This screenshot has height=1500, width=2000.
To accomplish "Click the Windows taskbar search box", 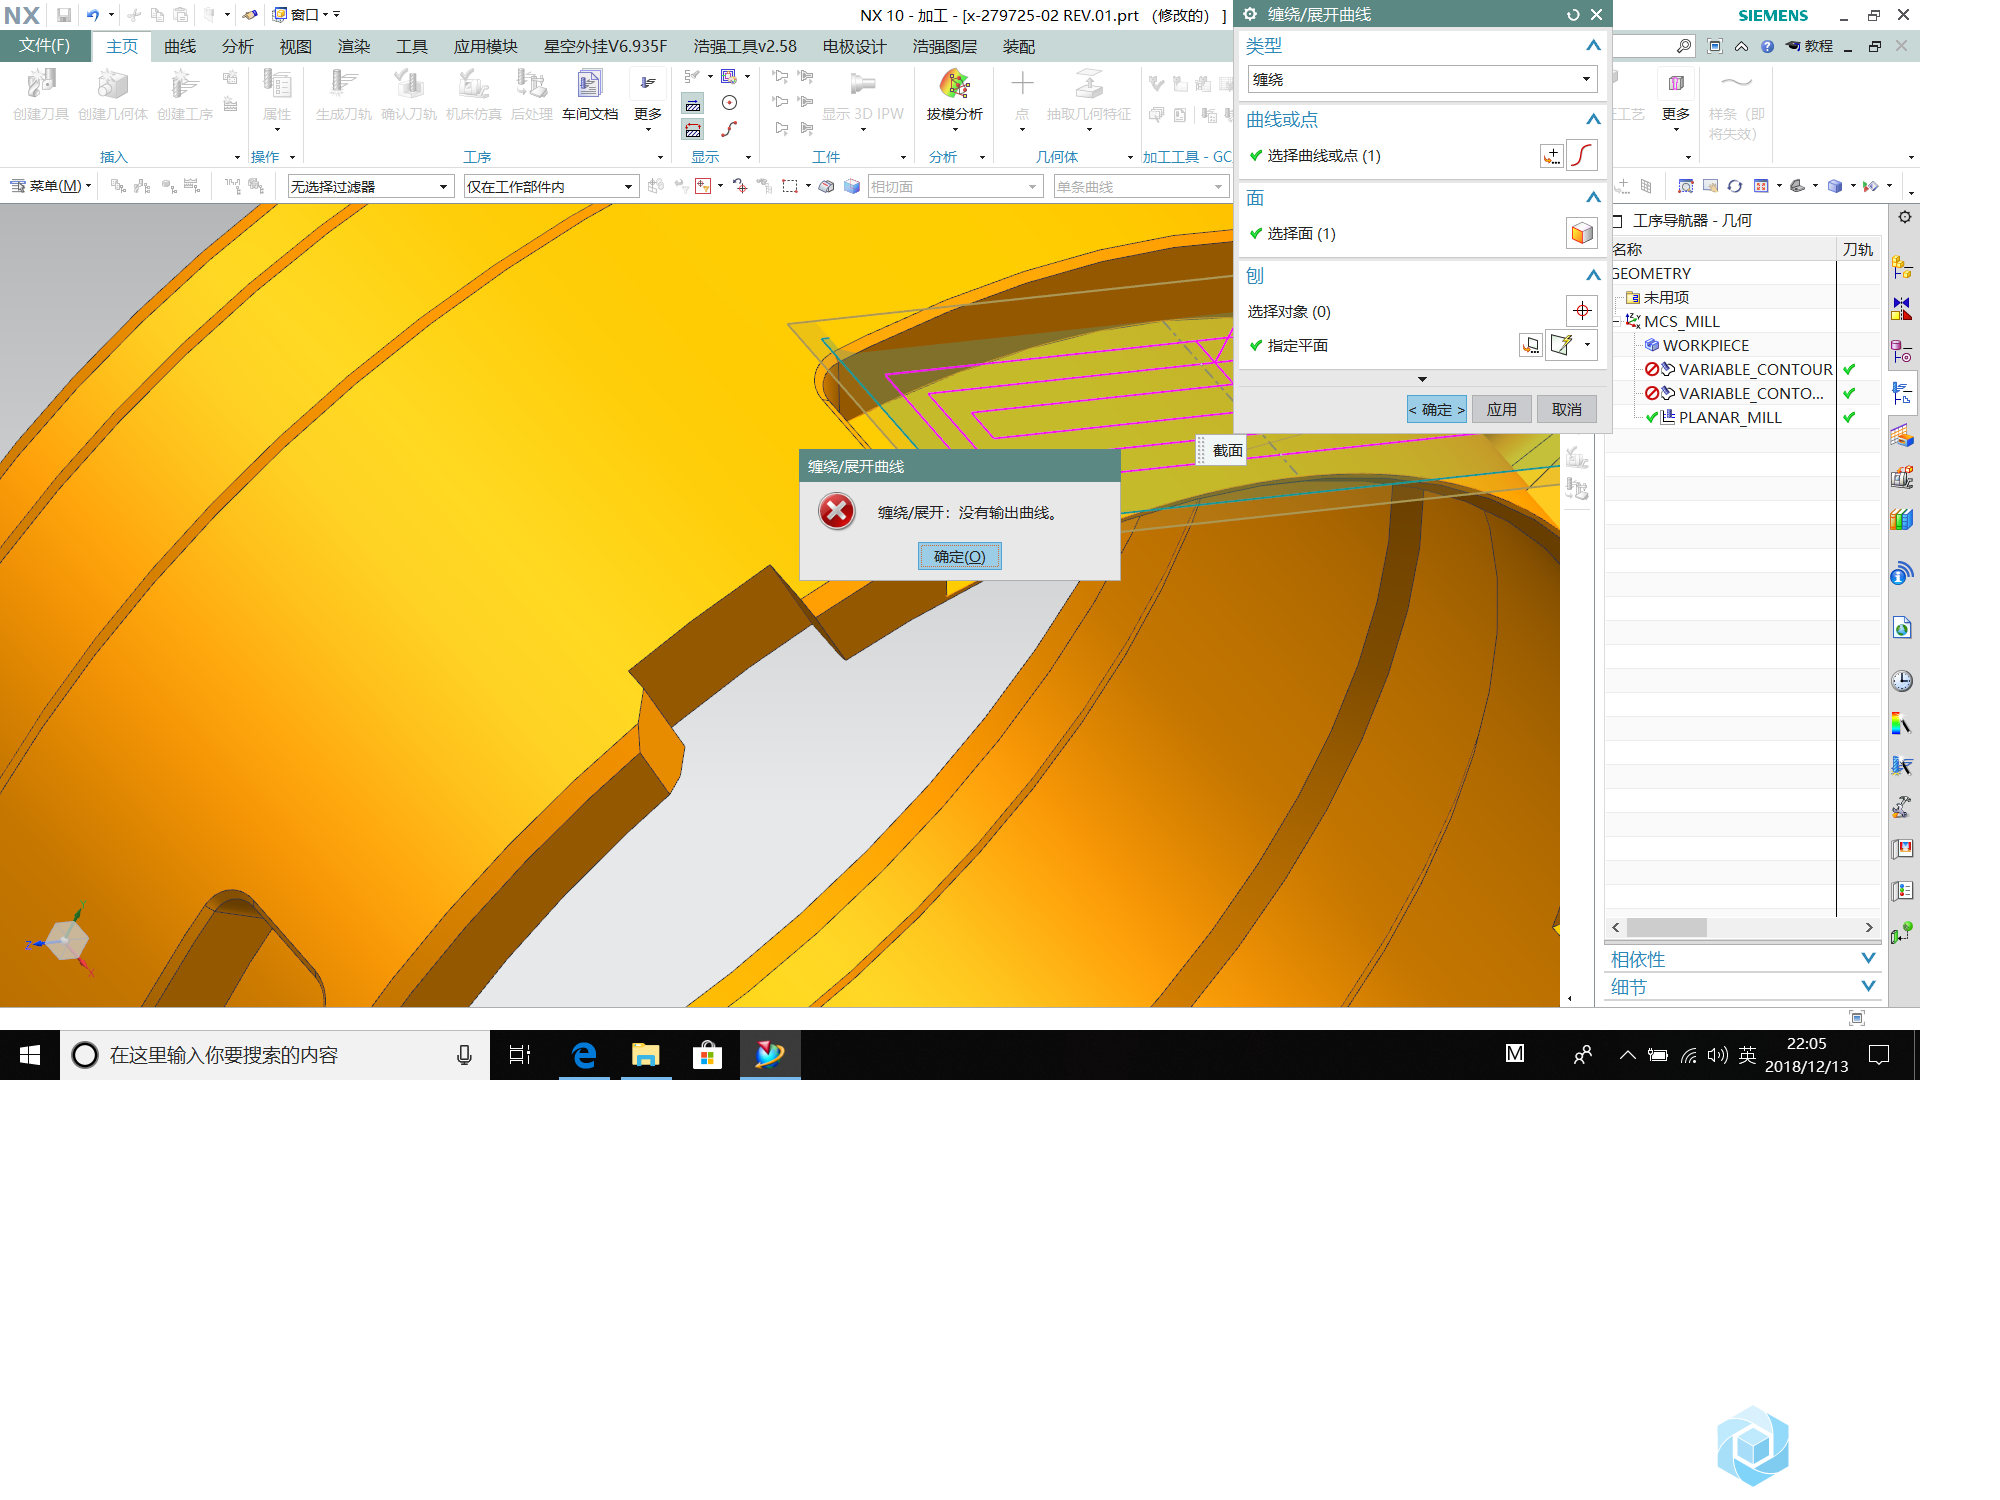I will [275, 1055].
